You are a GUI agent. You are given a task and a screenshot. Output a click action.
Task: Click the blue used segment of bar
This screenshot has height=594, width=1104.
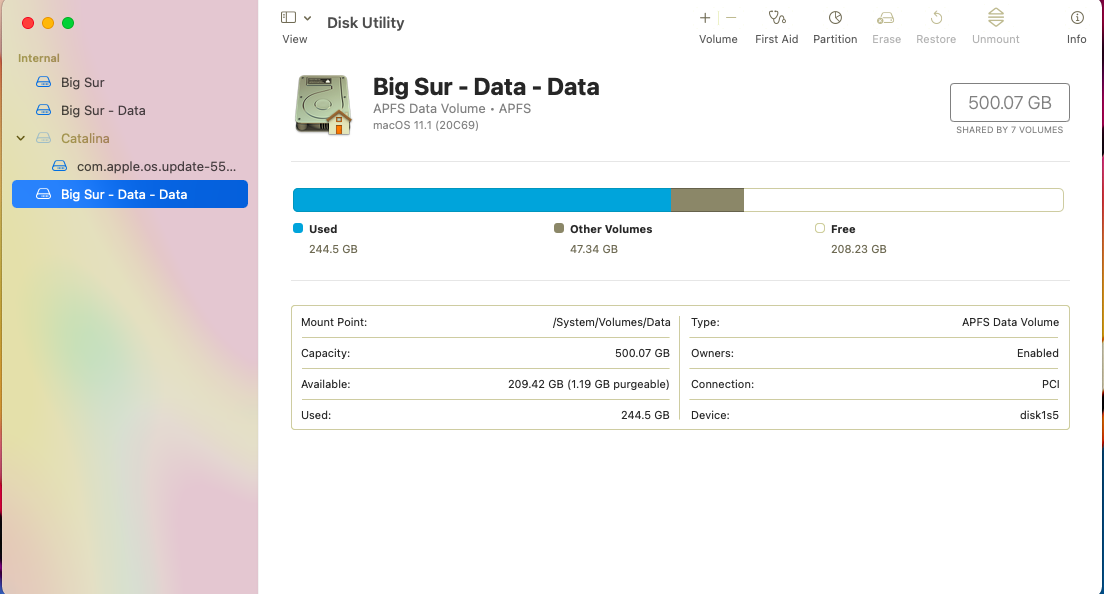click(x=482, y=200)
